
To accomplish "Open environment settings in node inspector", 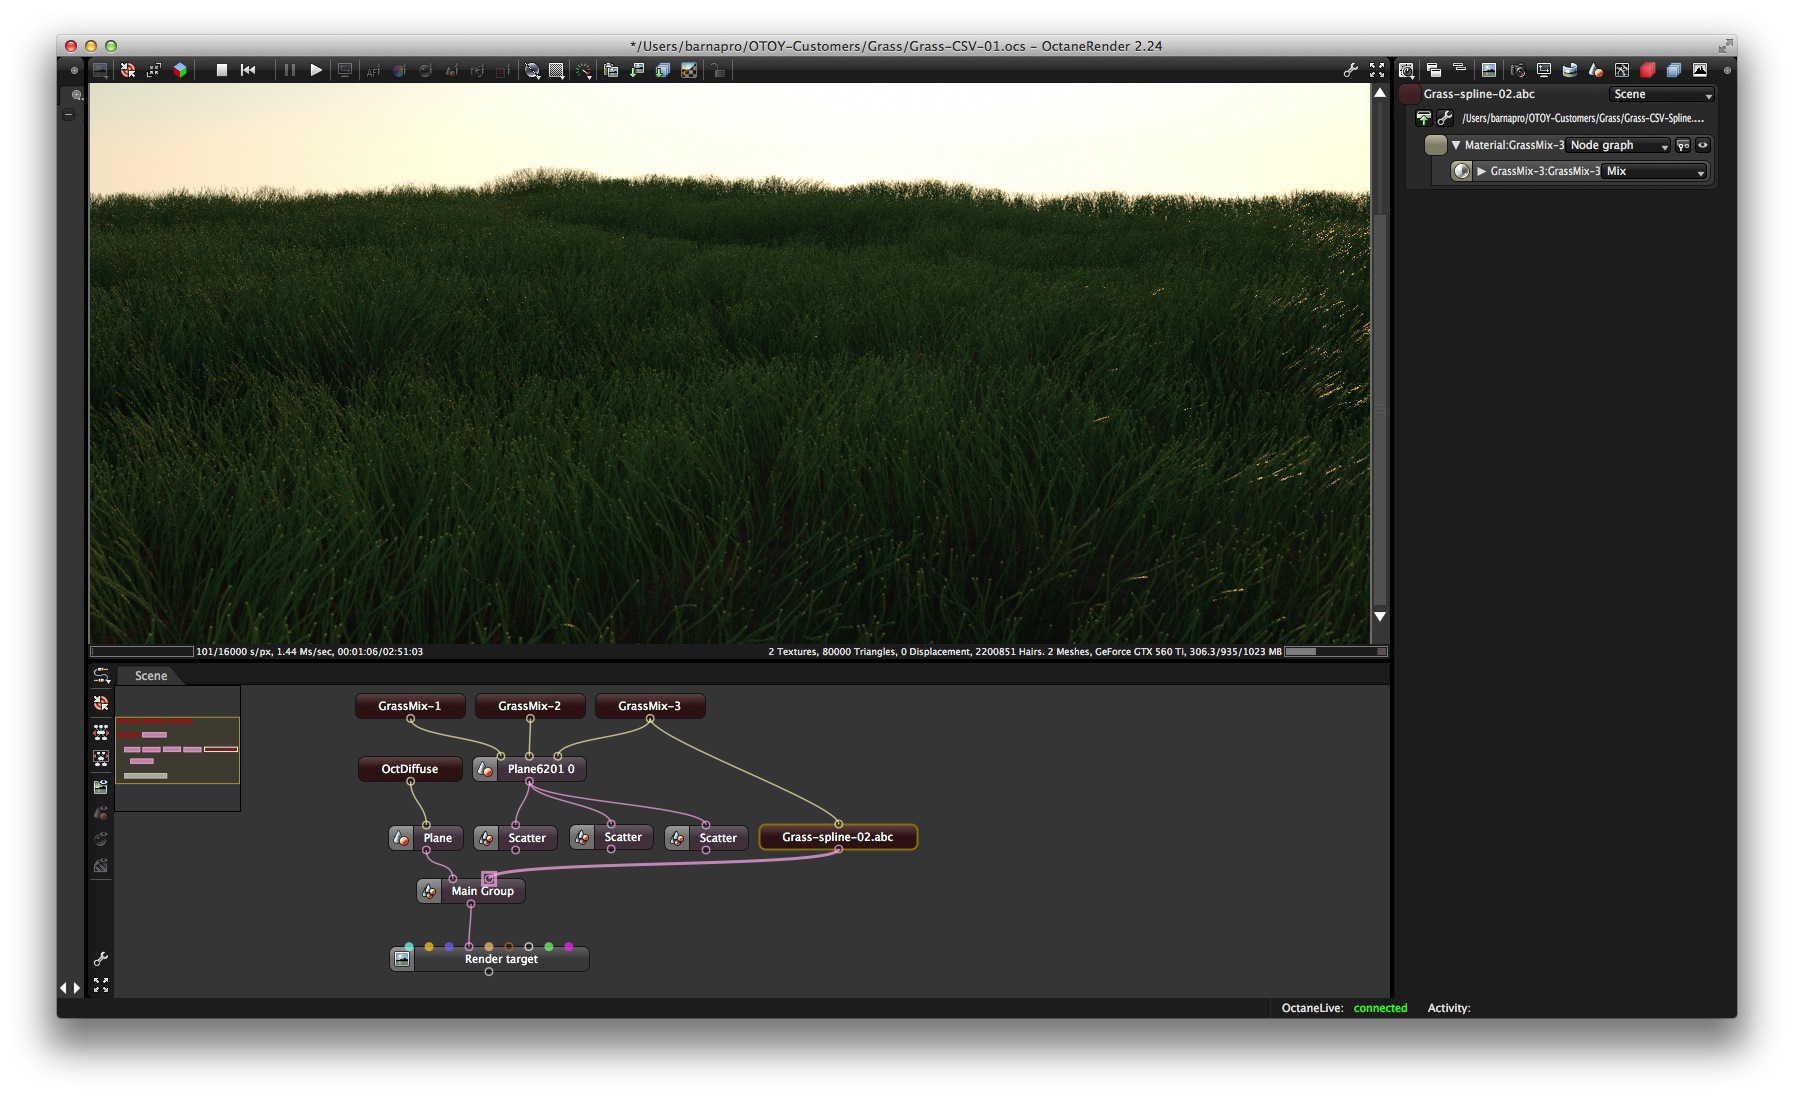I will [1569, 70].
